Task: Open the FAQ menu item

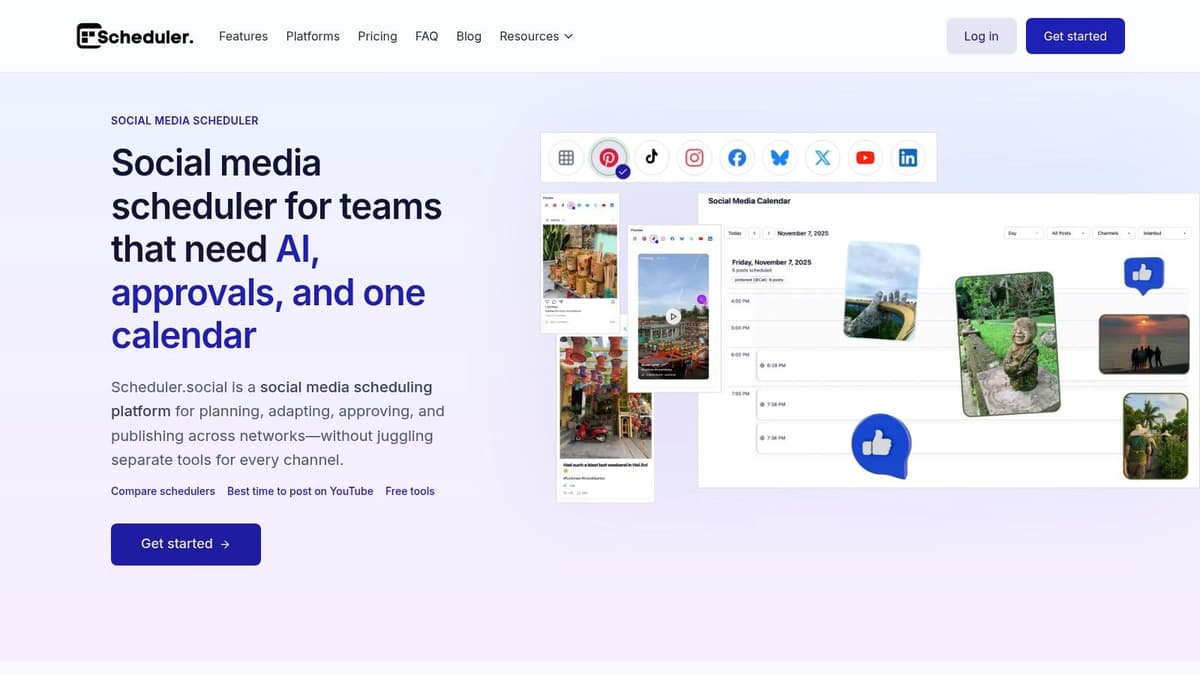Action: coord(426,36)
